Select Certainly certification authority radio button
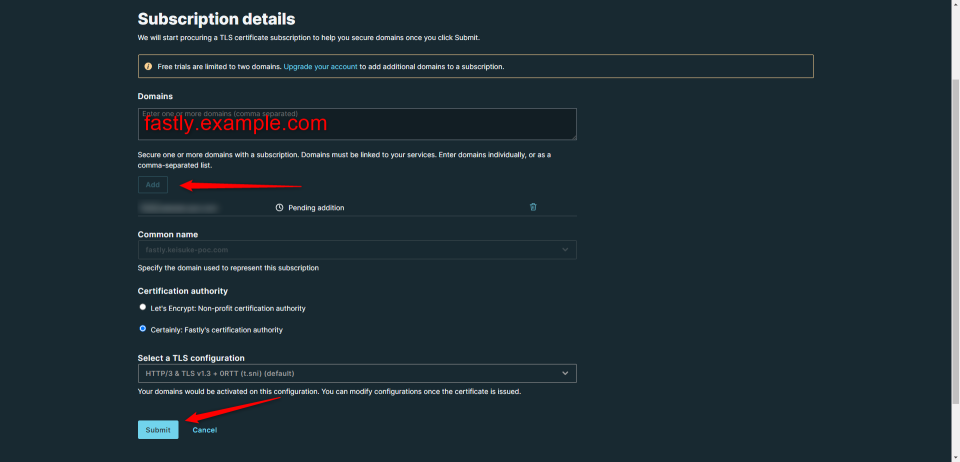 pos(143,329)
